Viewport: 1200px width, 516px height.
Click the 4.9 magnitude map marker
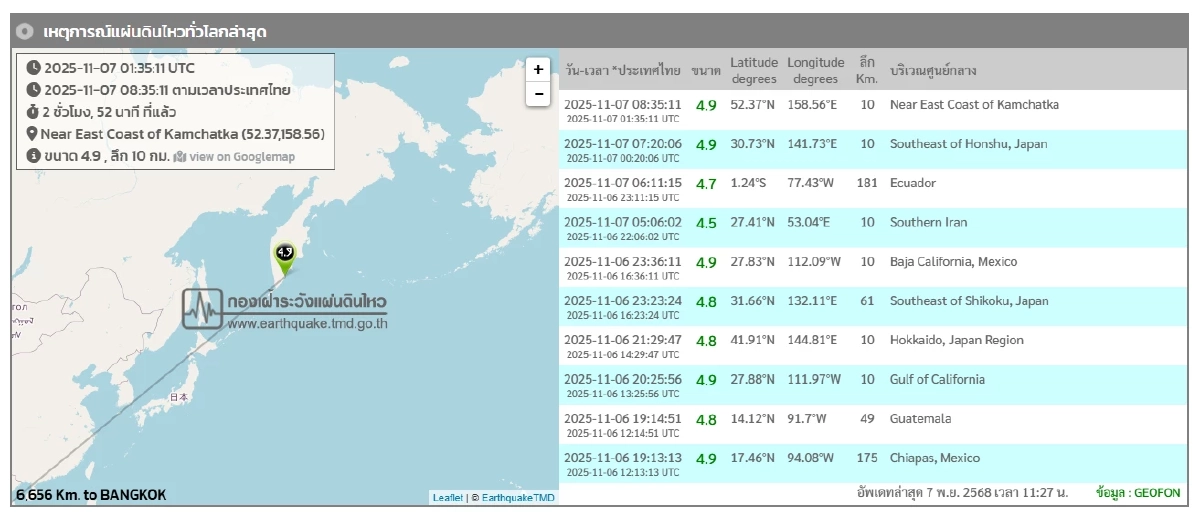(x=285, y=256)
